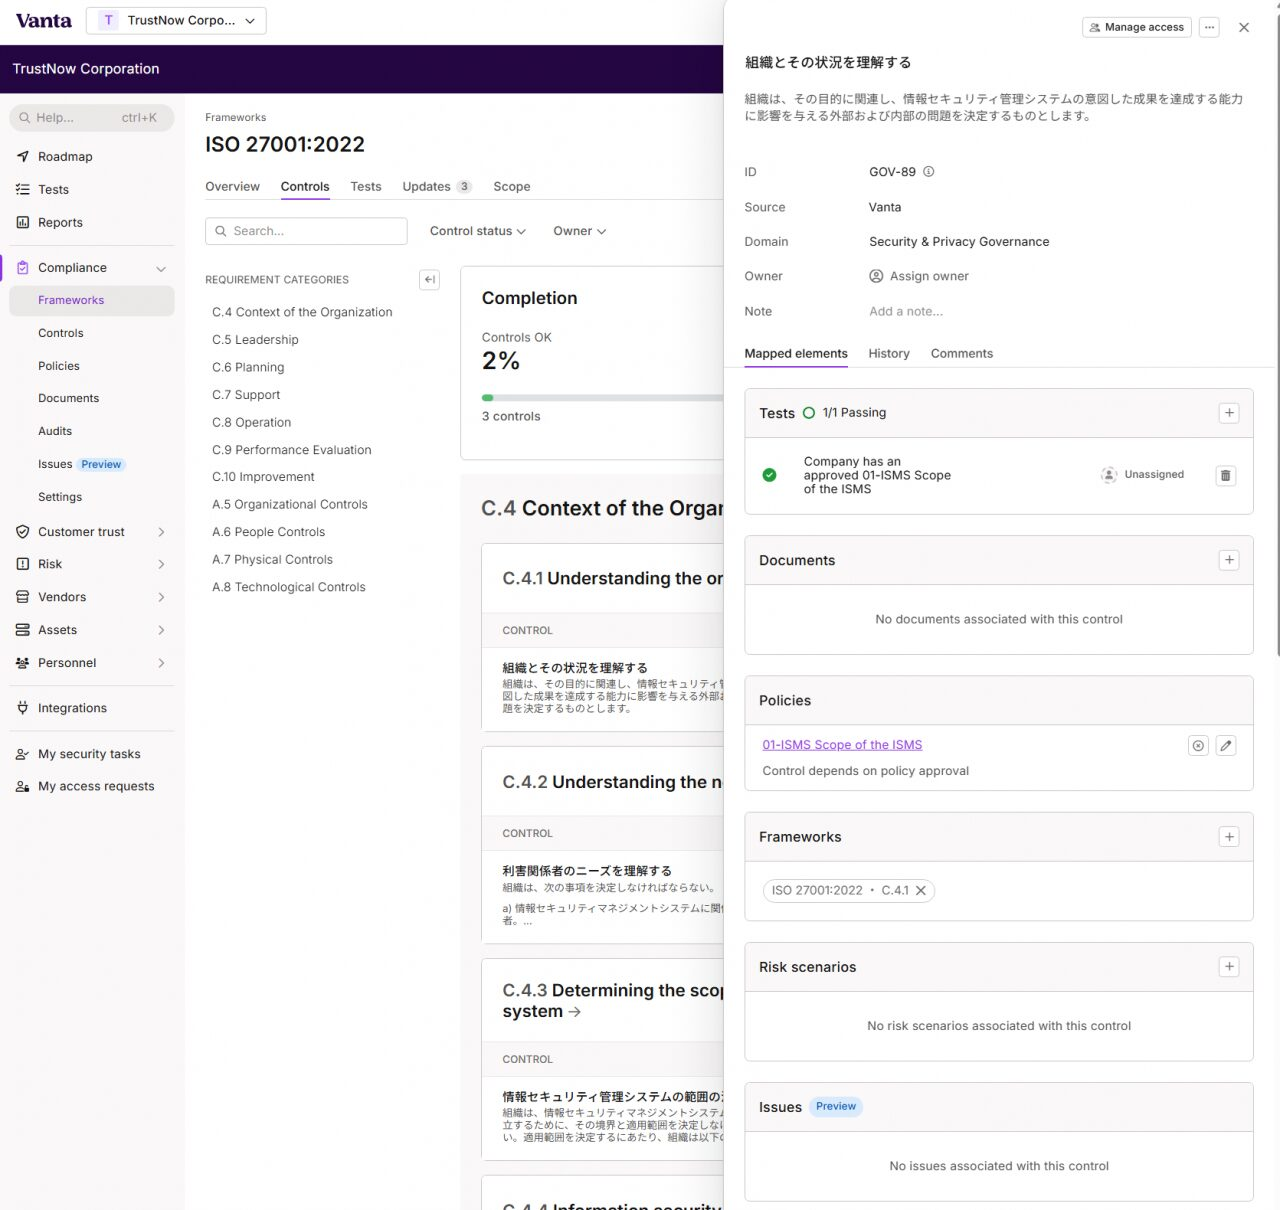Open the TrustNow Corporation workspace dropdown
Viewport: 1280px width, 1210px height.
(176, 21)
